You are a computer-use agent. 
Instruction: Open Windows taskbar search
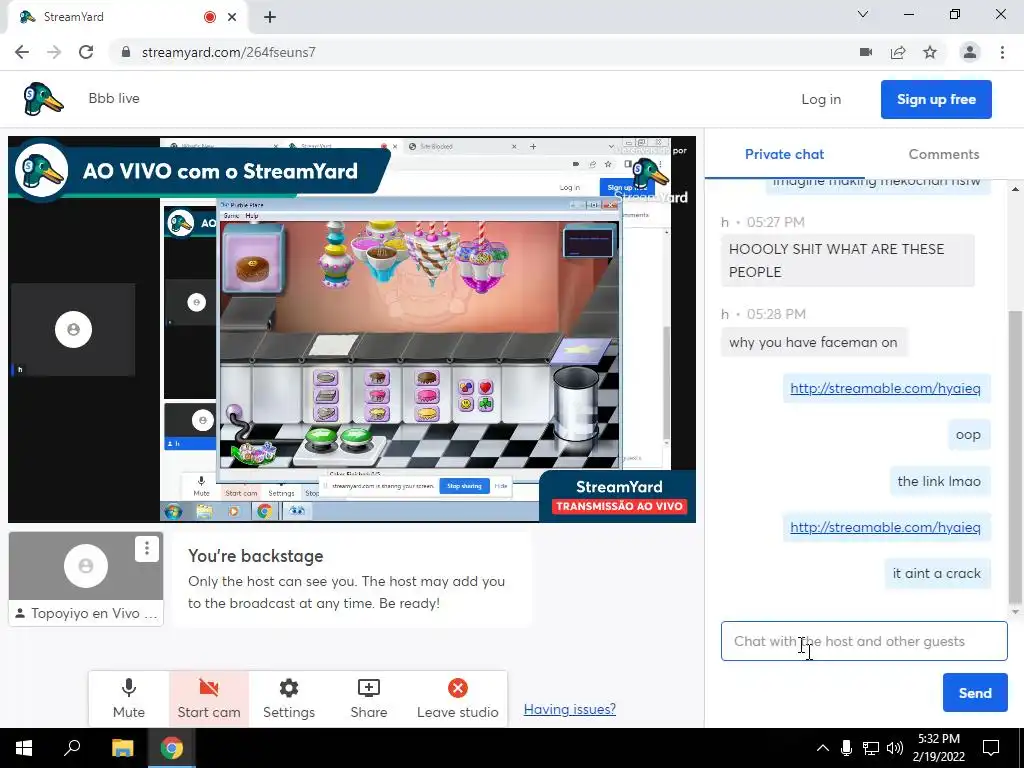click(72, 748)
